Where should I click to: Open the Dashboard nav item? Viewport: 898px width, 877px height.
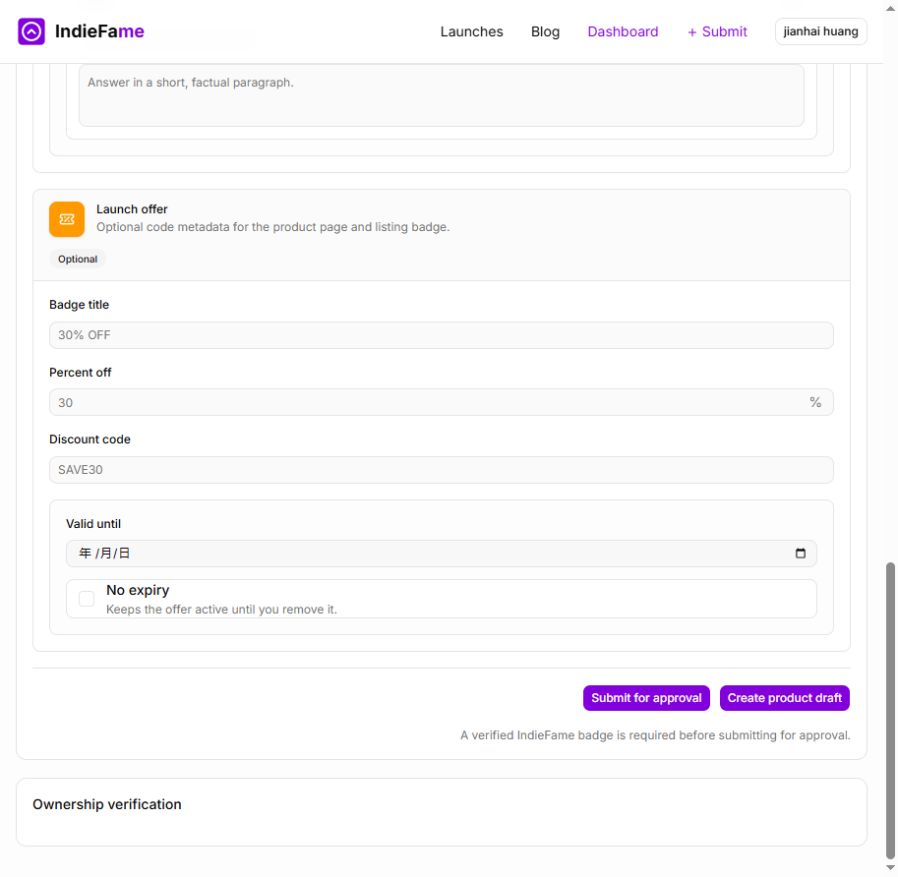[x=623, y=32]
